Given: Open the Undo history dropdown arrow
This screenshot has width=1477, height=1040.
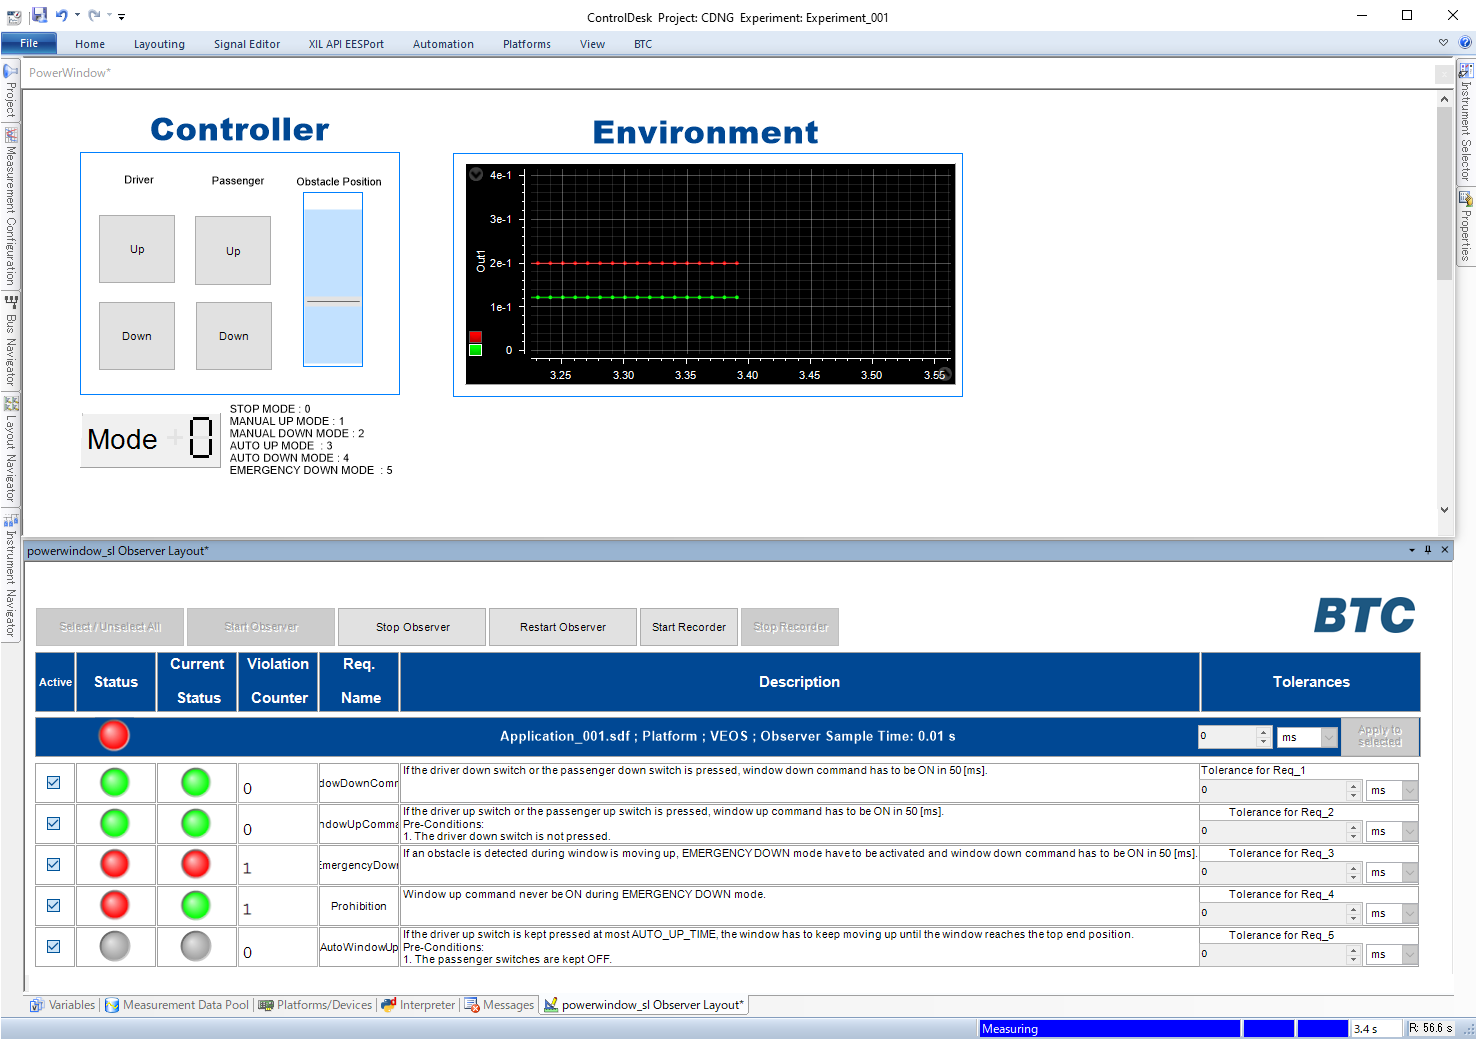Looking at the screenshot, I should click(77, 15).
